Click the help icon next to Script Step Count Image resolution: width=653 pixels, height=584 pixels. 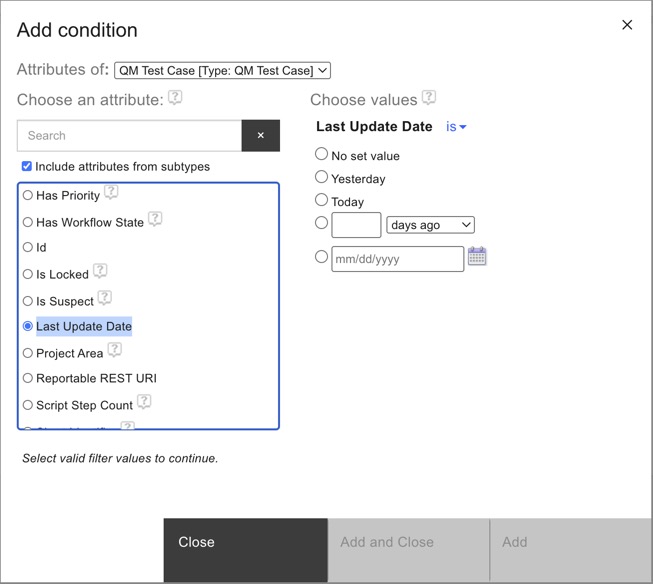click(144, 402)
